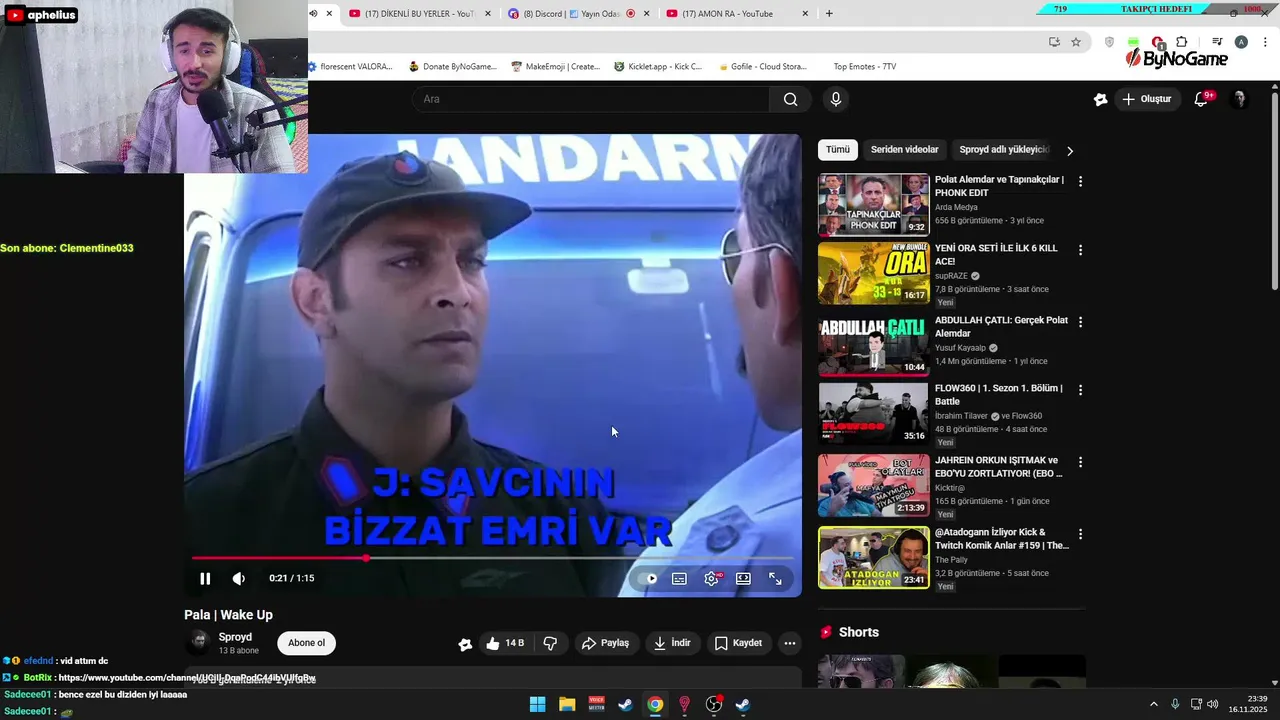
Task: Open the Sproyd channel avatar
Action: point(199,642)
